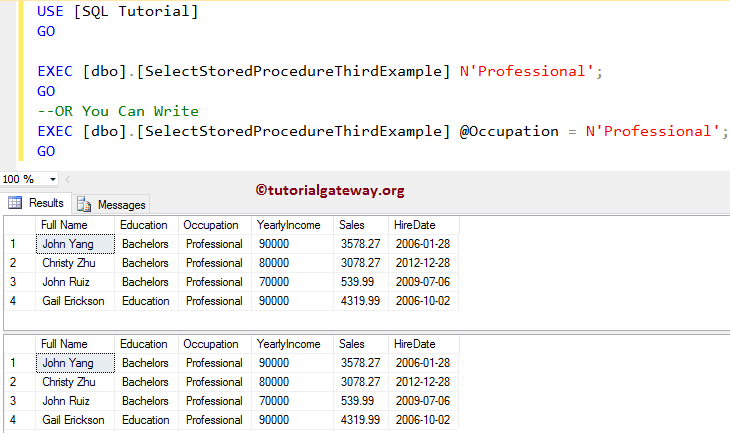Click the scroll-left arrow beside the zoom box
Screen dimensions: 730x433
68,179
